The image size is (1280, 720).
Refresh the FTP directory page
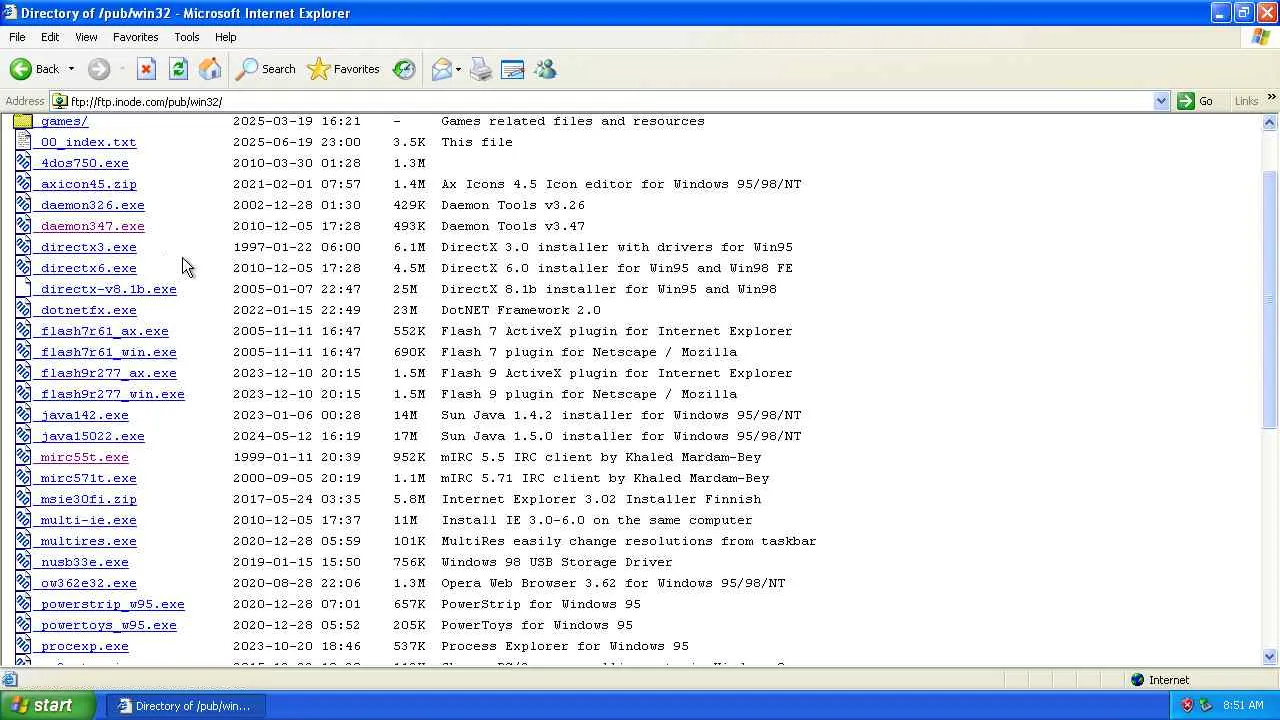point(178,69)
